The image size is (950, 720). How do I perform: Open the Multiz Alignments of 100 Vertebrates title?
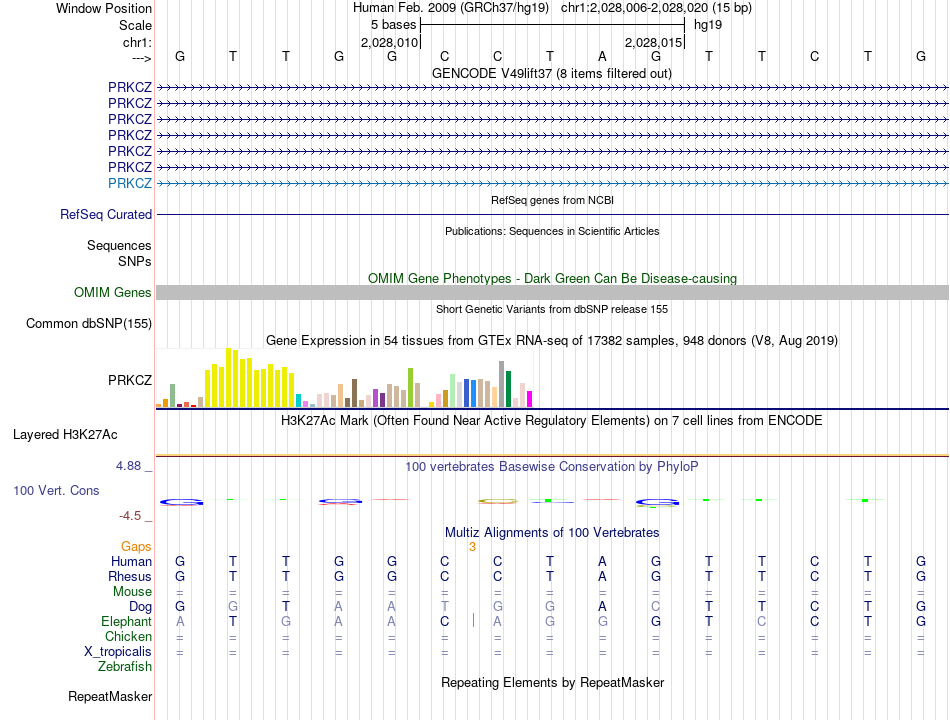click(x=552, y=533)
